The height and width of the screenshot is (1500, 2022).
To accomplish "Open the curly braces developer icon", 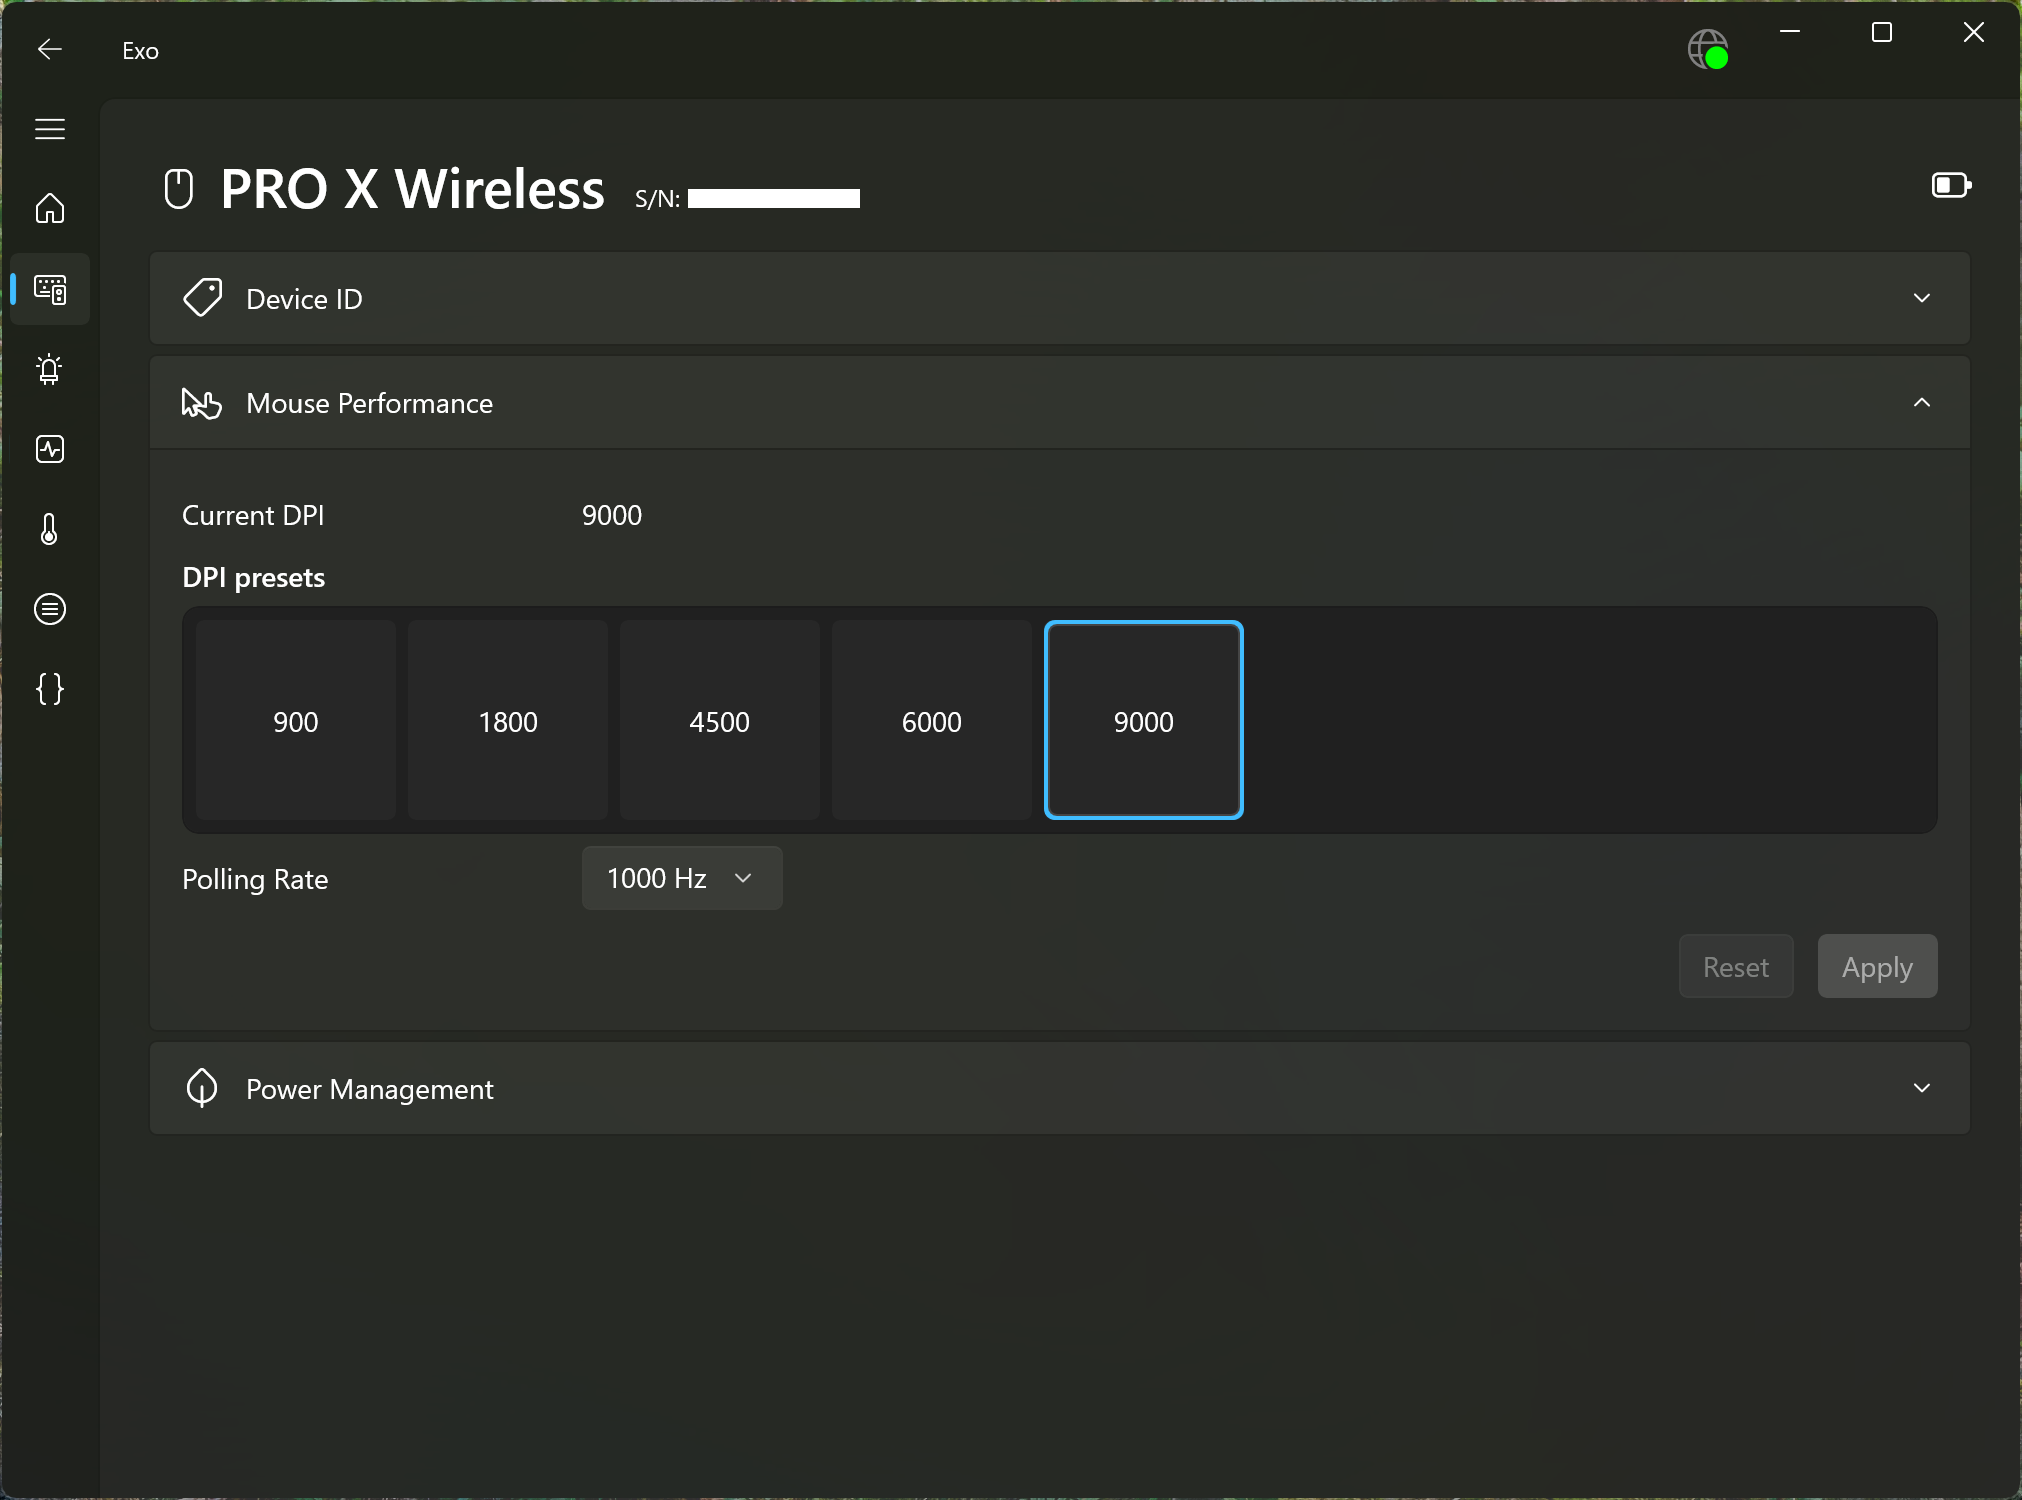I will coord(50,689).
